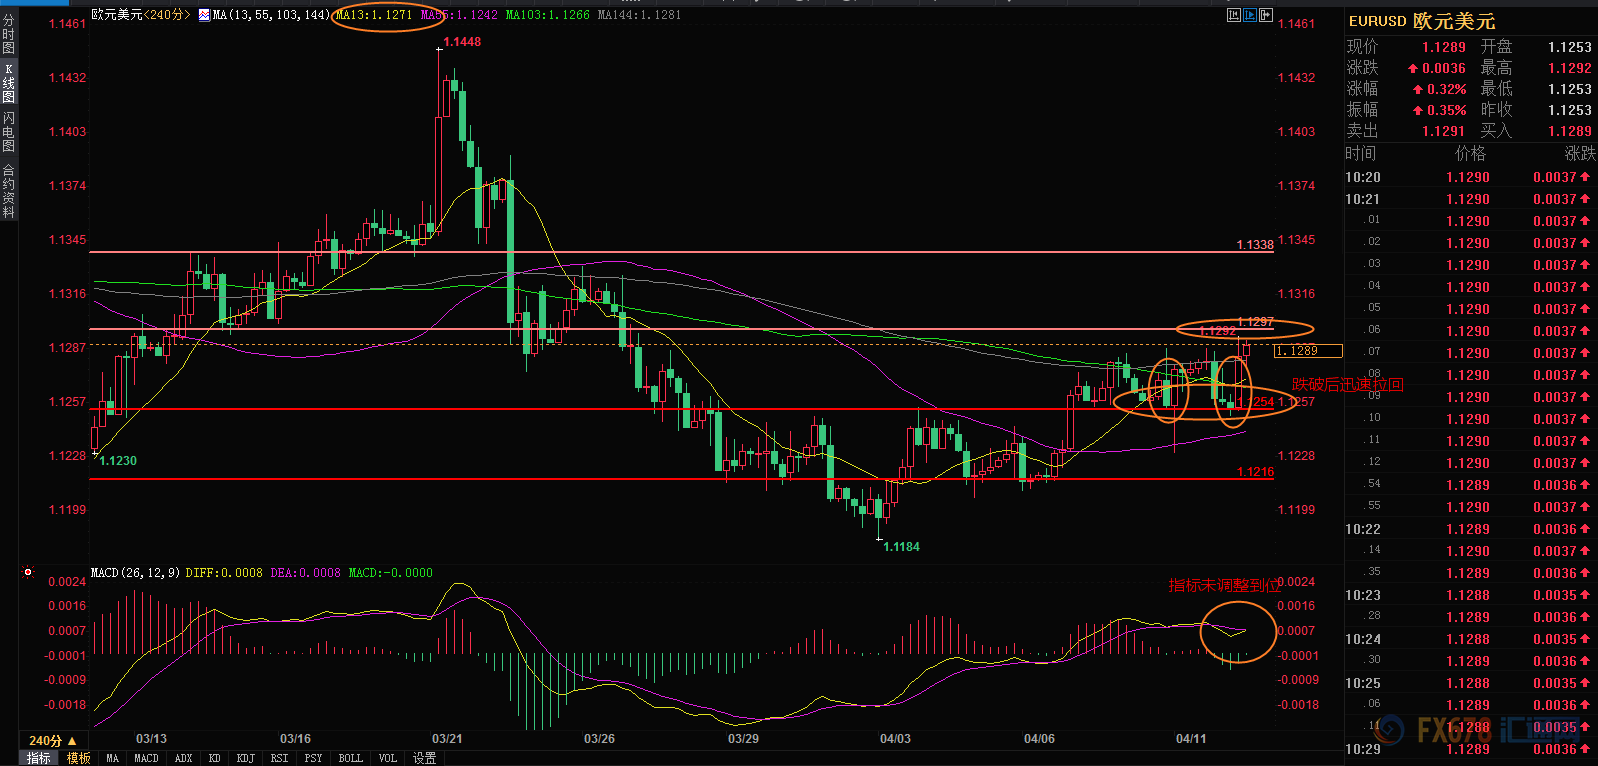1598x766 pixels.
Task: Click the 10:21 time row
Action: pos(1470,199)
